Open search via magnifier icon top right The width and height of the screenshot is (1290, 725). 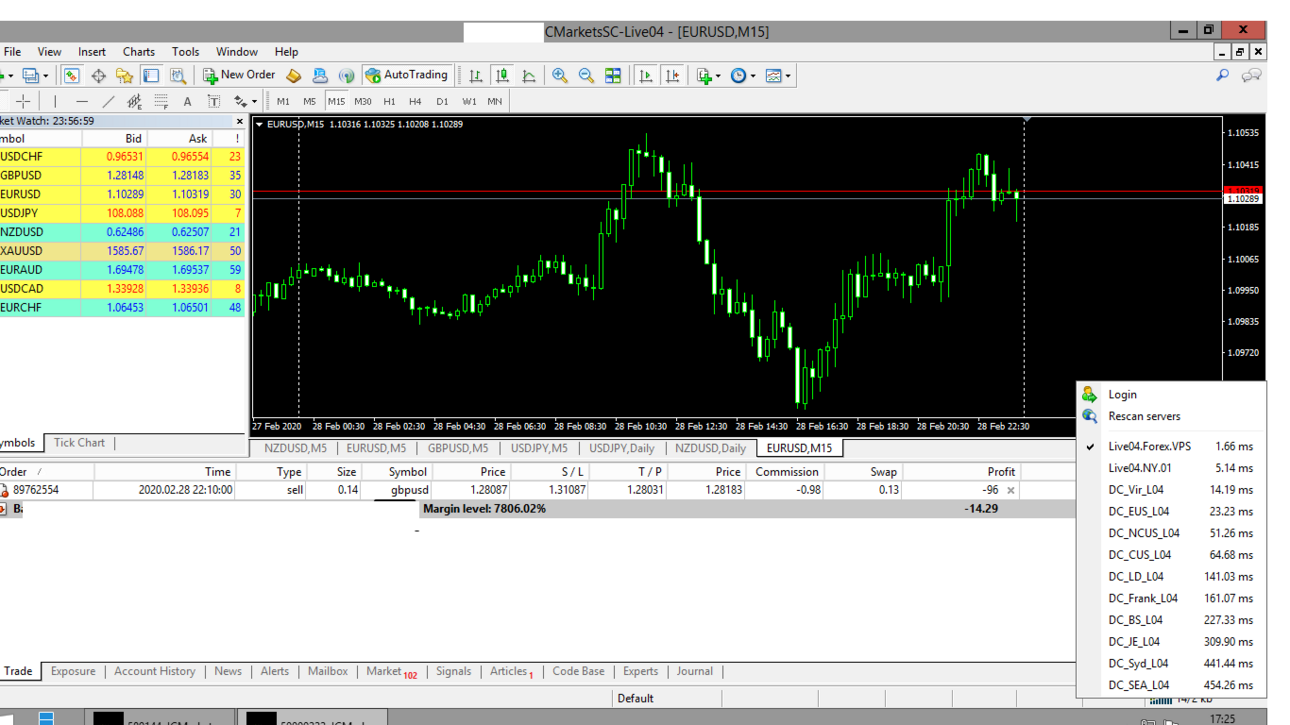(x=1222, y=75)
